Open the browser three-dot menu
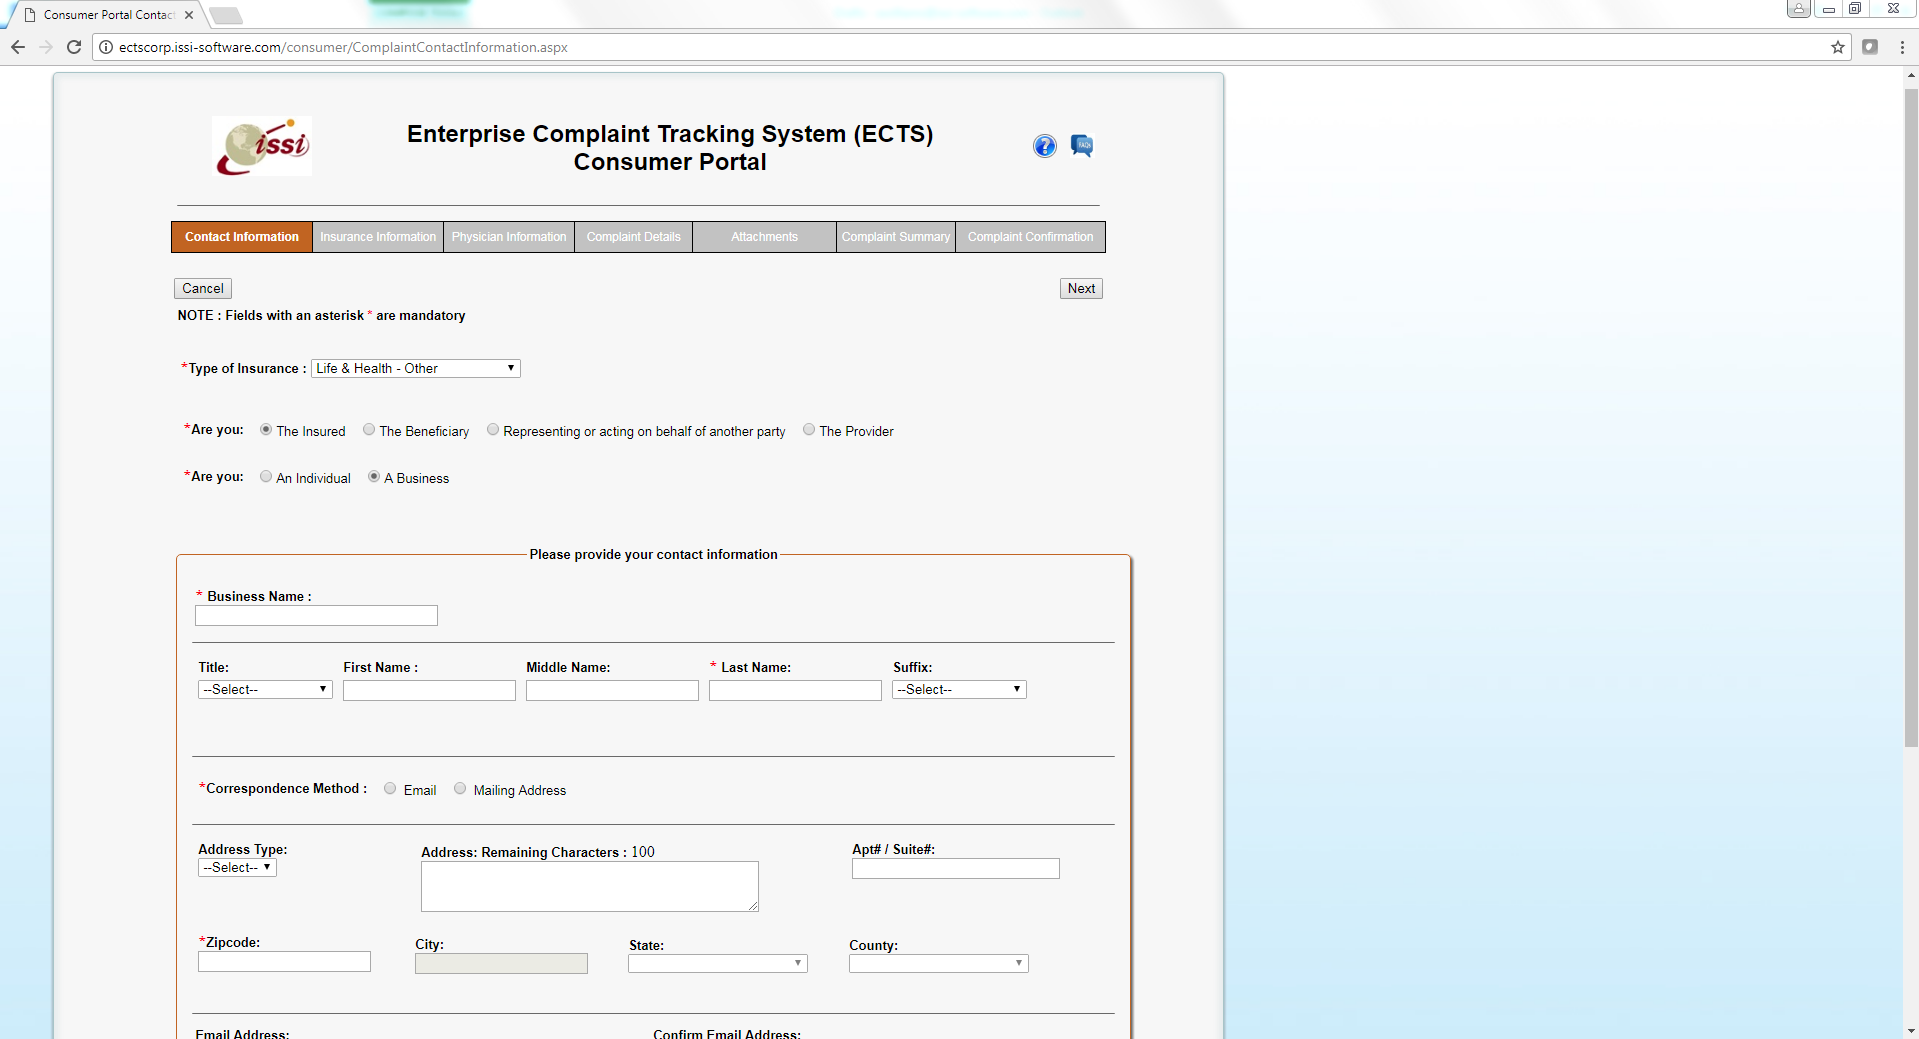Viewport: 1919px width, 1039px height. pyautogui.click(x=1902, y=47)
